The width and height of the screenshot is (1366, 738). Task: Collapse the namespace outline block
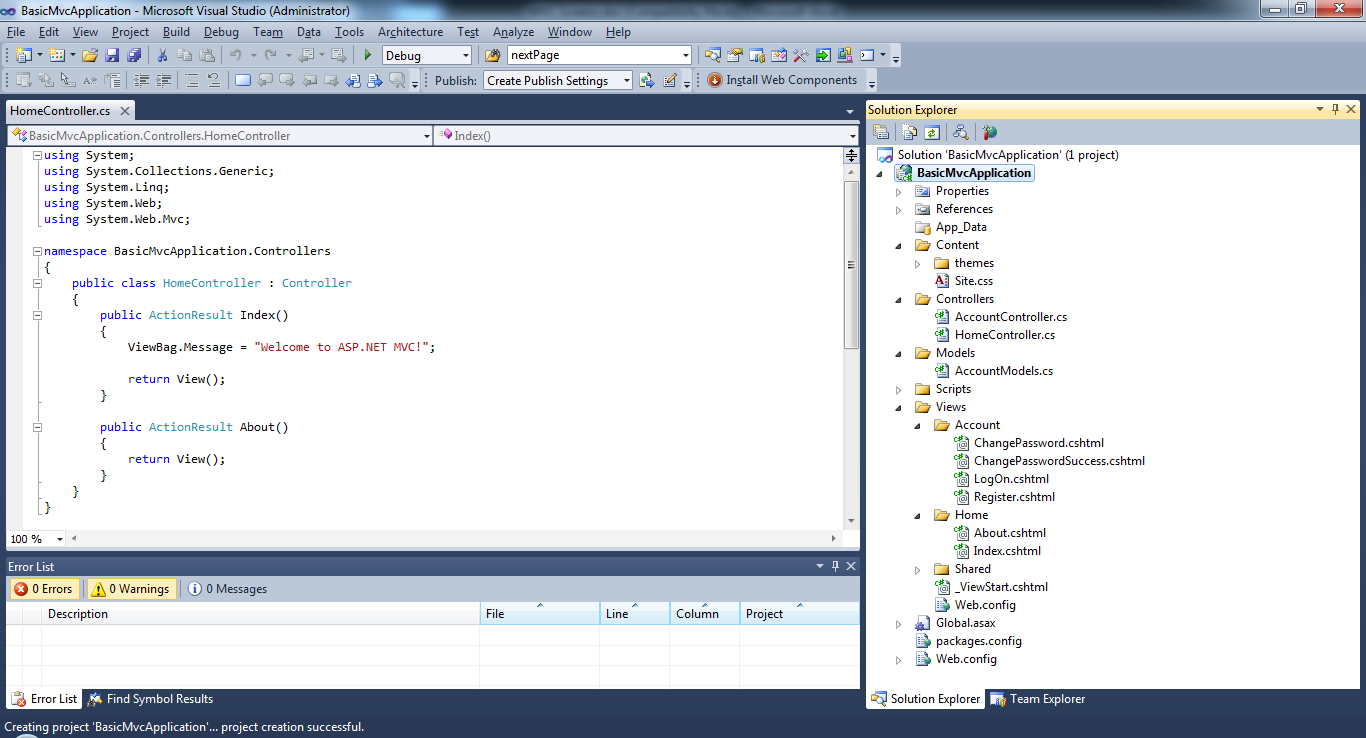tap(37, 251)
